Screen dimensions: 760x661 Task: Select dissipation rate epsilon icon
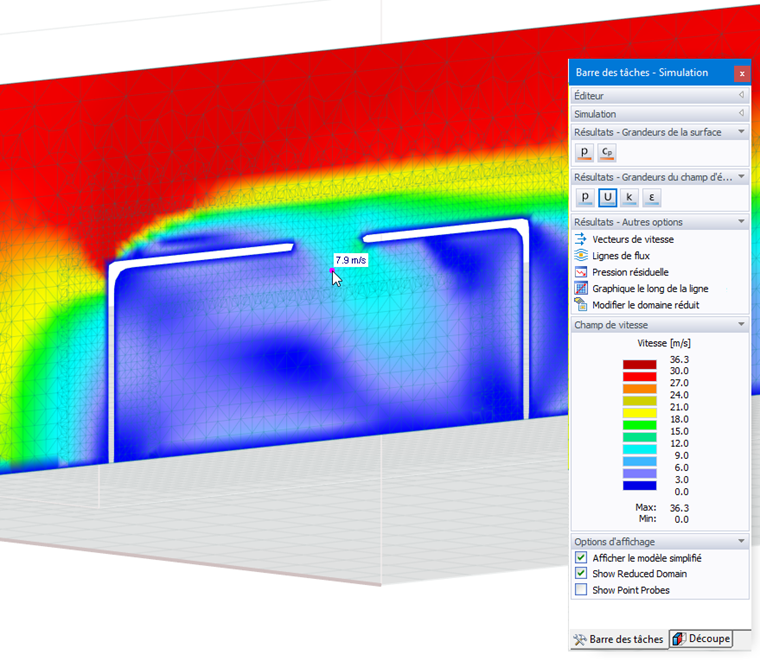[x=651, y=197]
